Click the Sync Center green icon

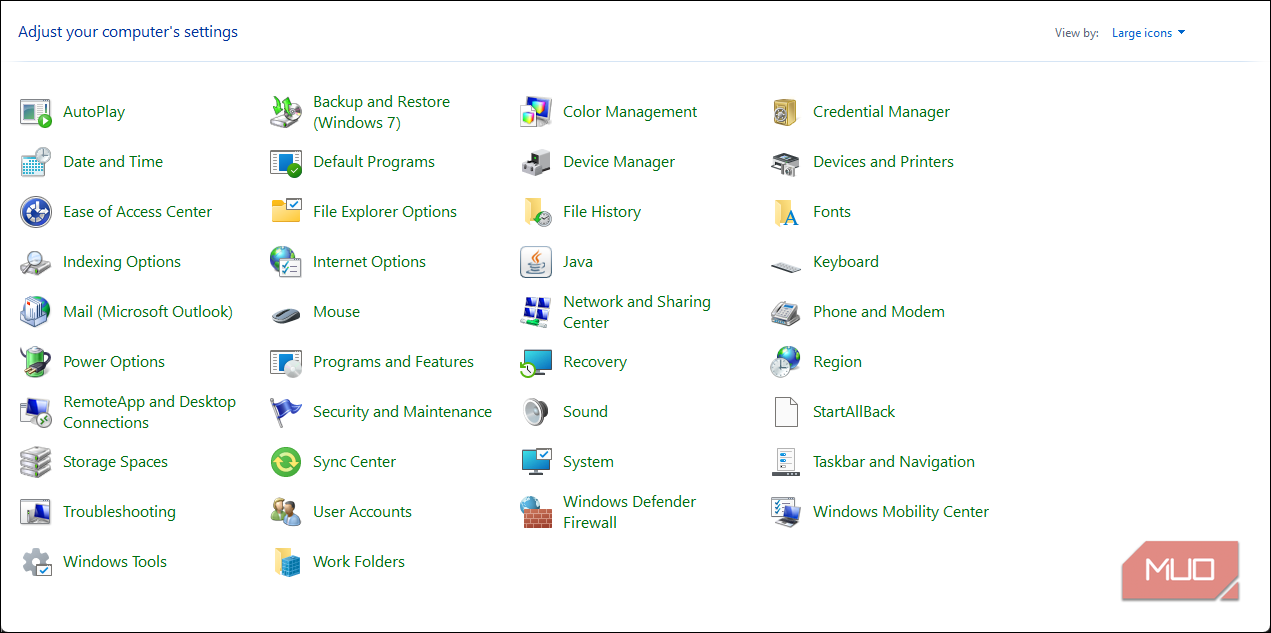286,462
